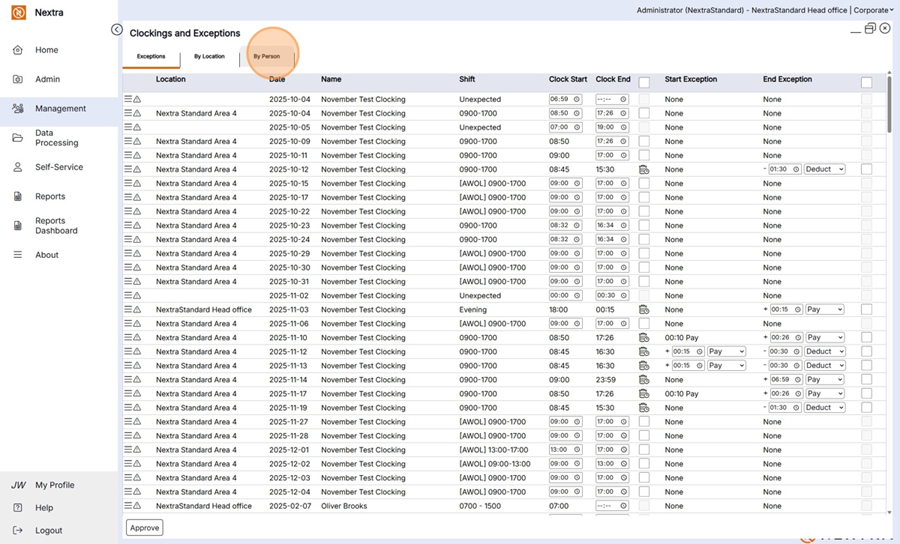Click the Nextra logo icon
The image size is (900, 544).
(x=18, y=14)
